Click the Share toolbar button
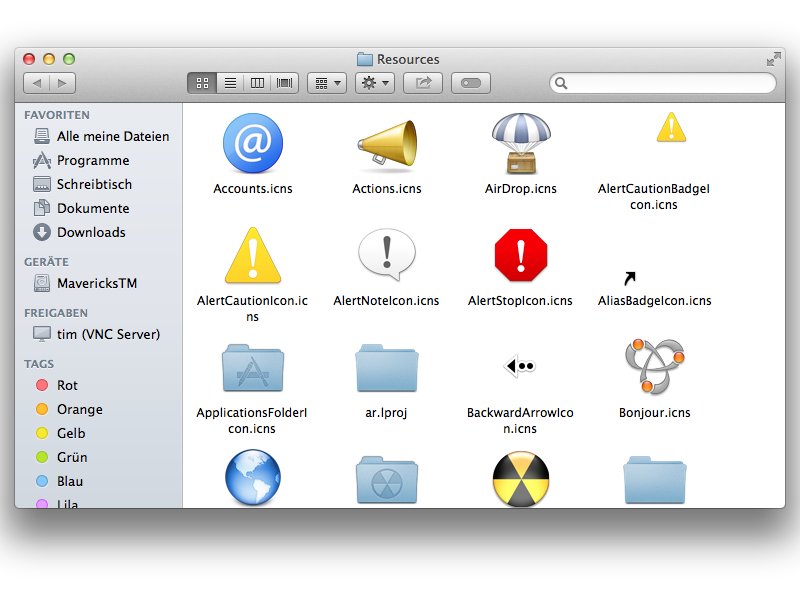 pyautogui.click(x=423, y=83)
